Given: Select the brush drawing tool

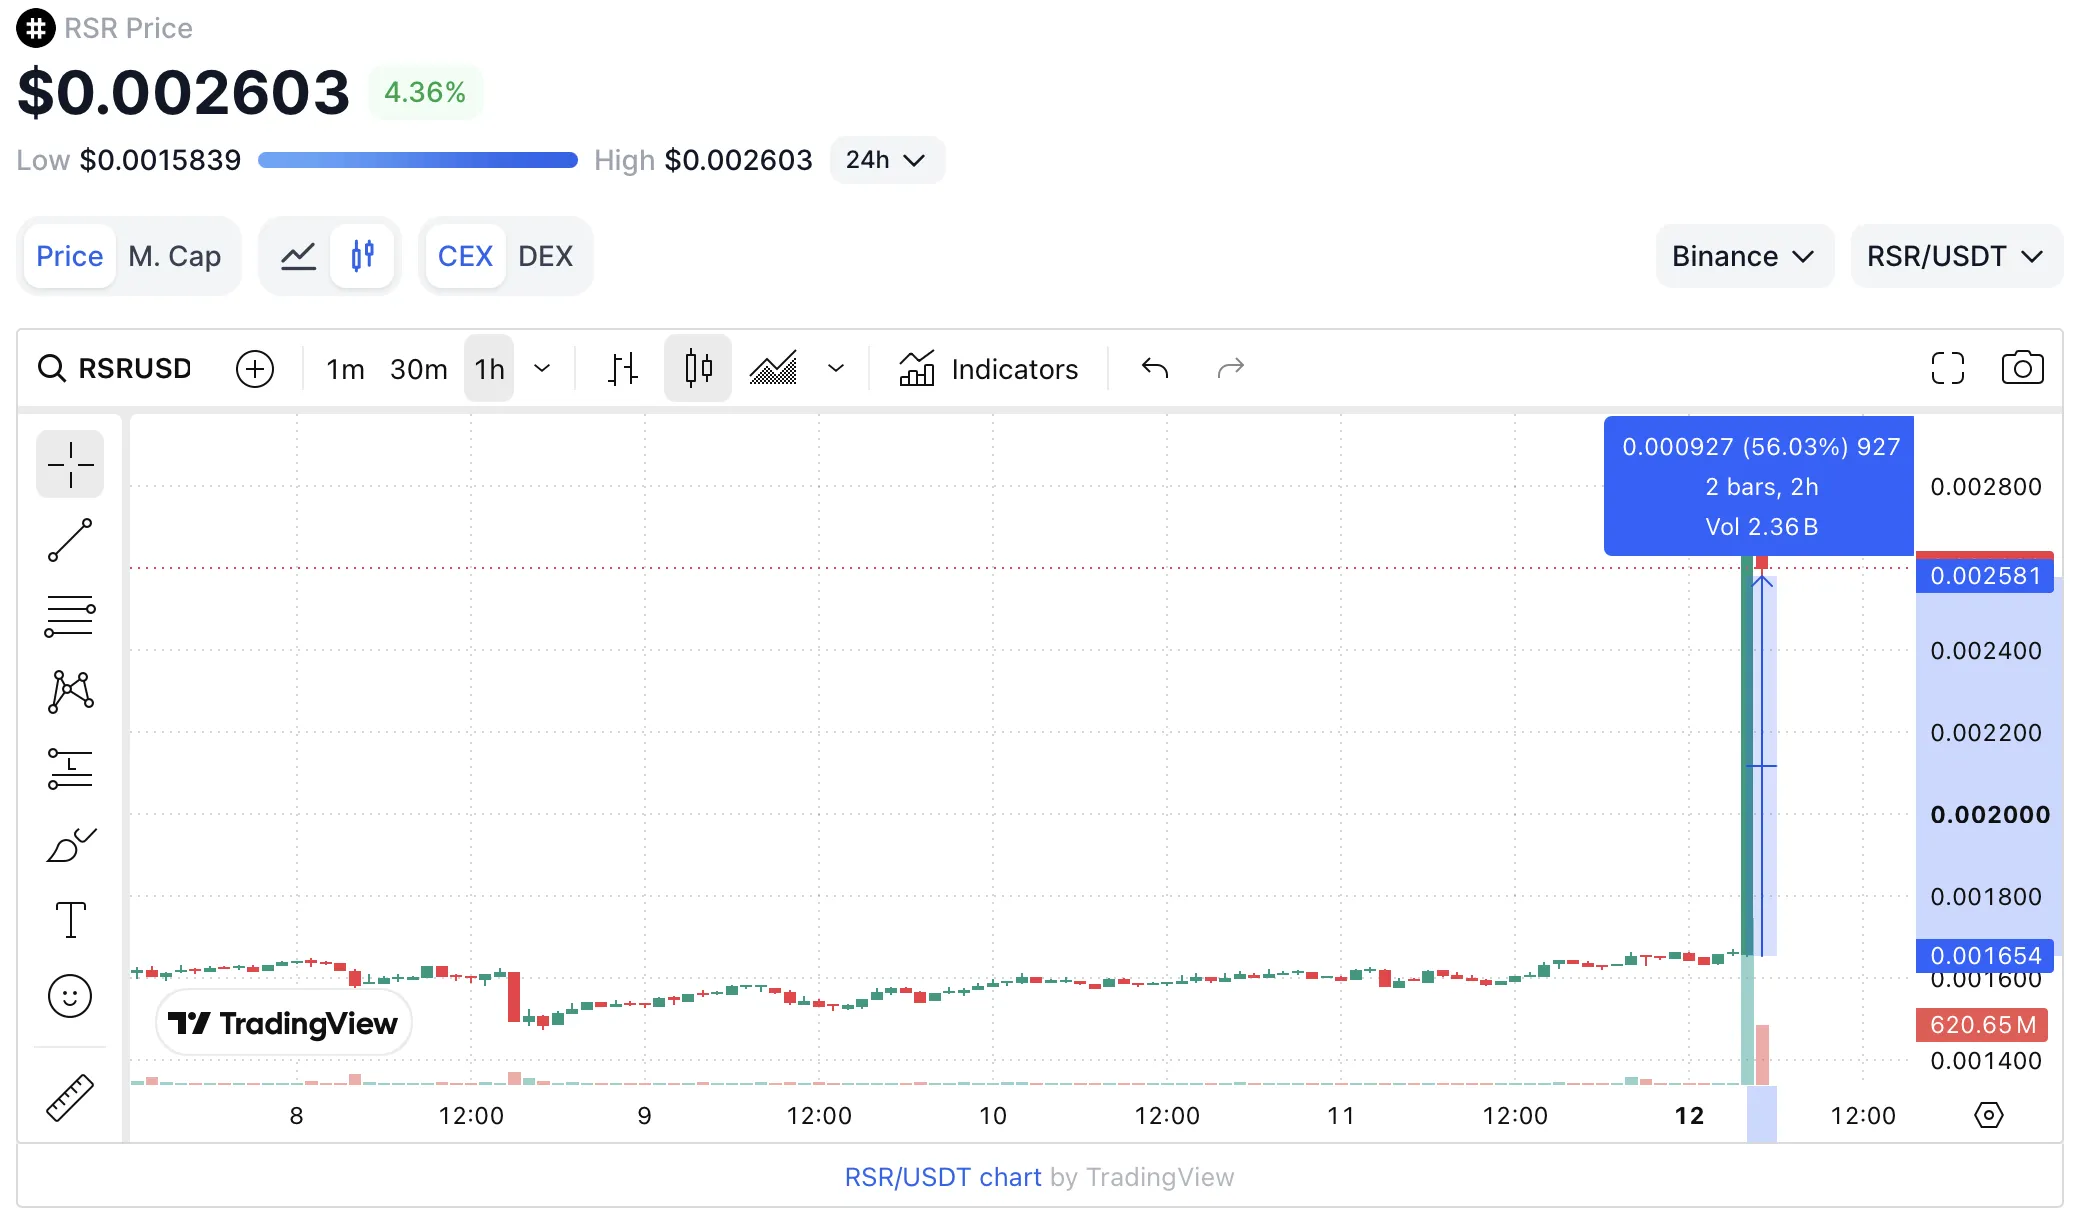Looking at the screenshot, I should click(x=70, y=844).
